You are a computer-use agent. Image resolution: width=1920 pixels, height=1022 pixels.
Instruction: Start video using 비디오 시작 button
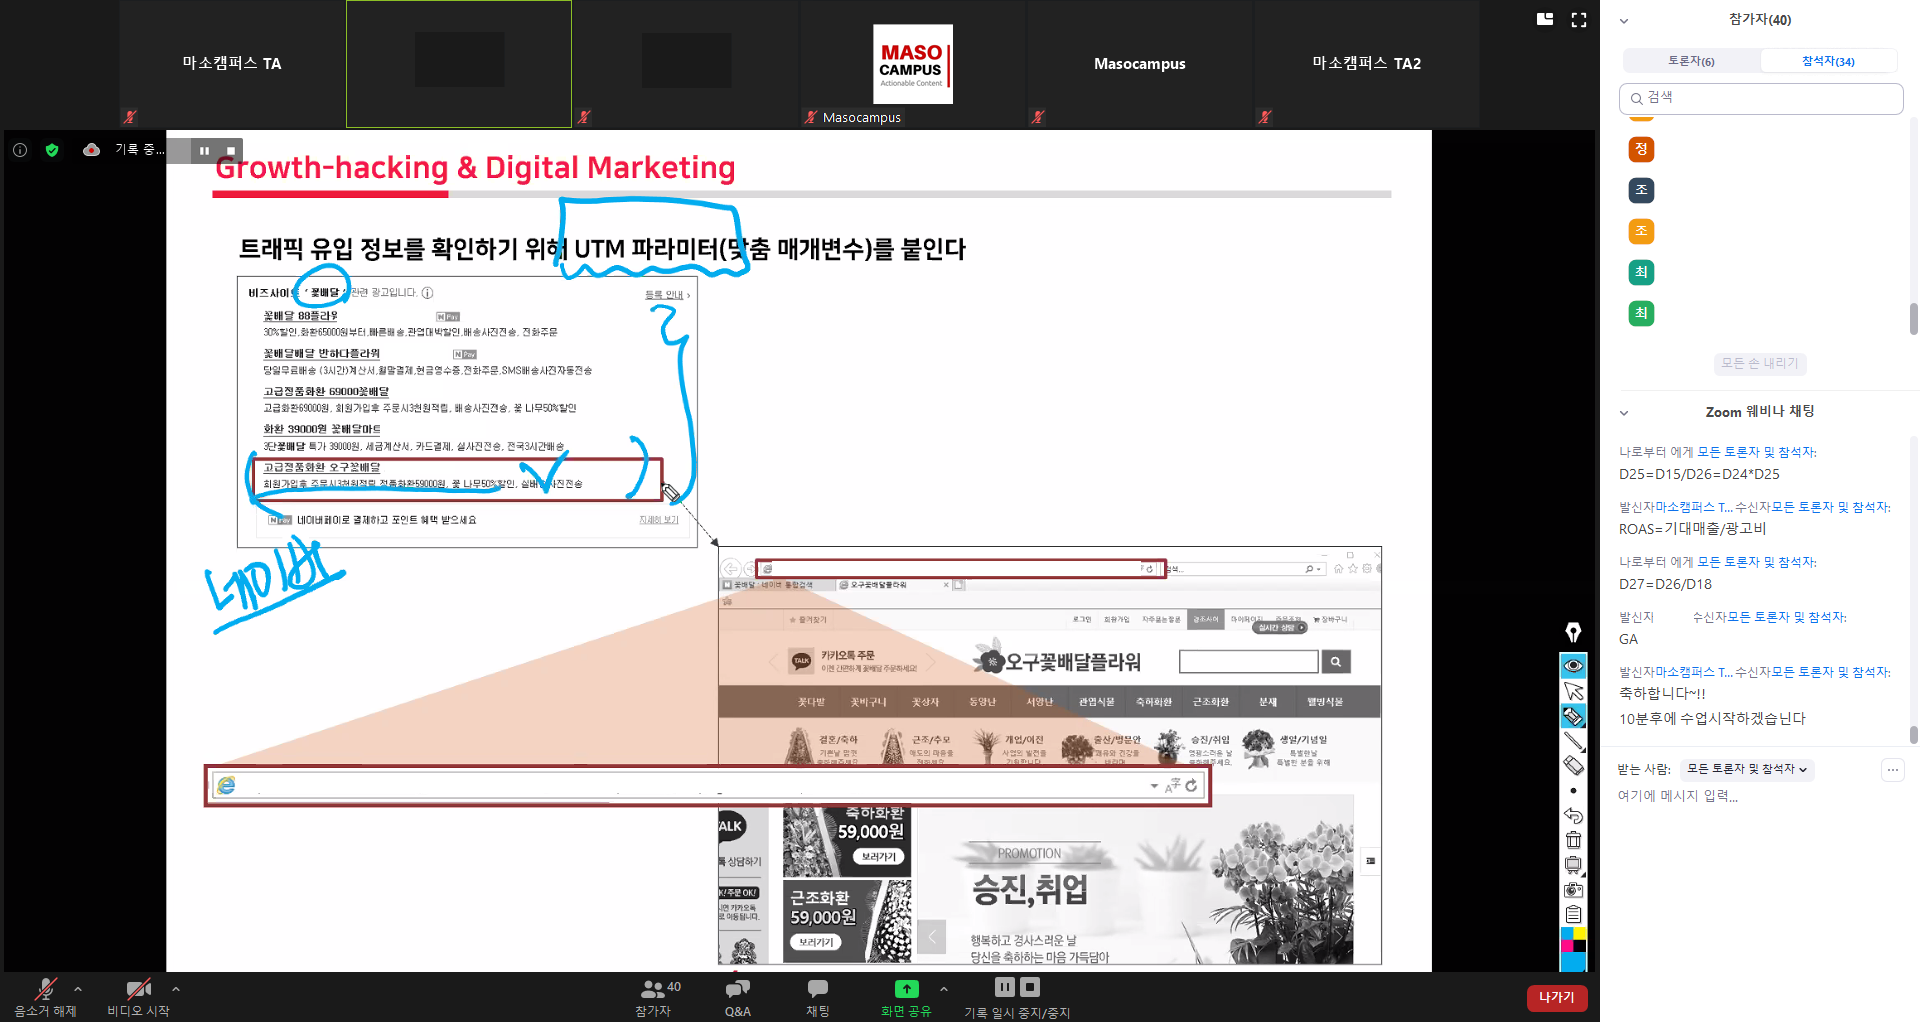(x=138, y=997)
